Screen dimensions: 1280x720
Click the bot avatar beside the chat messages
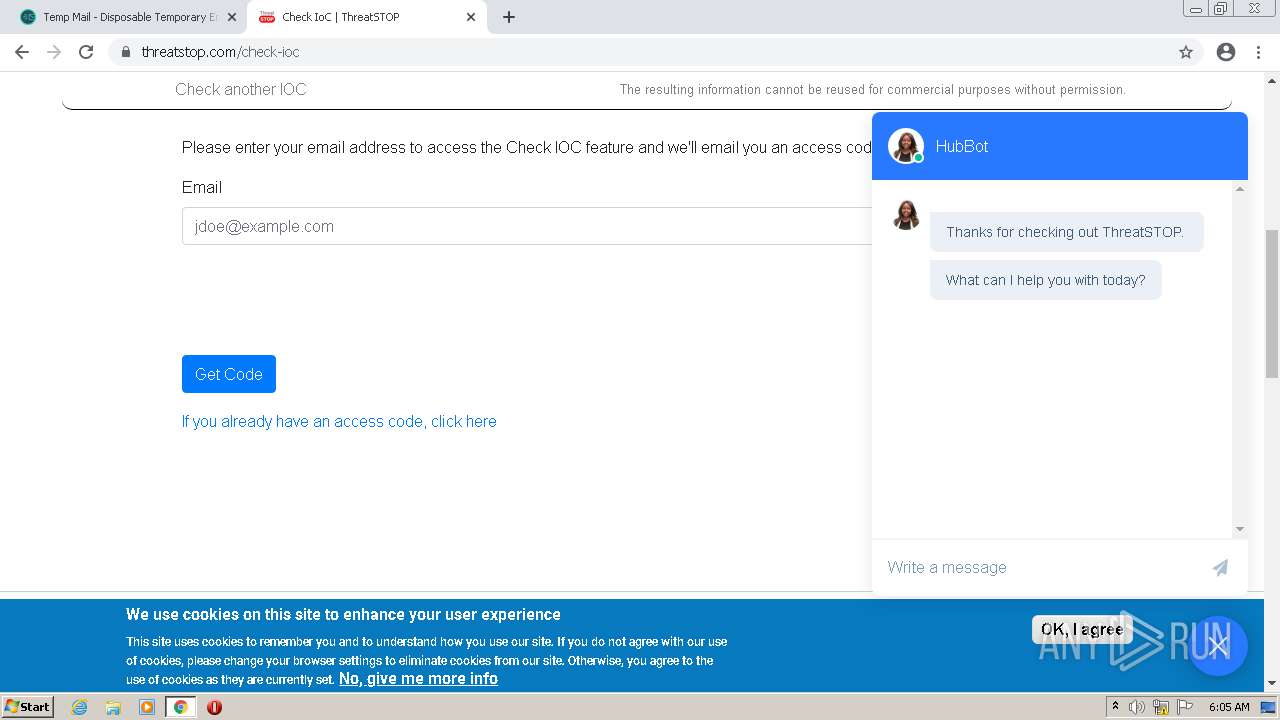click(906, 216)
